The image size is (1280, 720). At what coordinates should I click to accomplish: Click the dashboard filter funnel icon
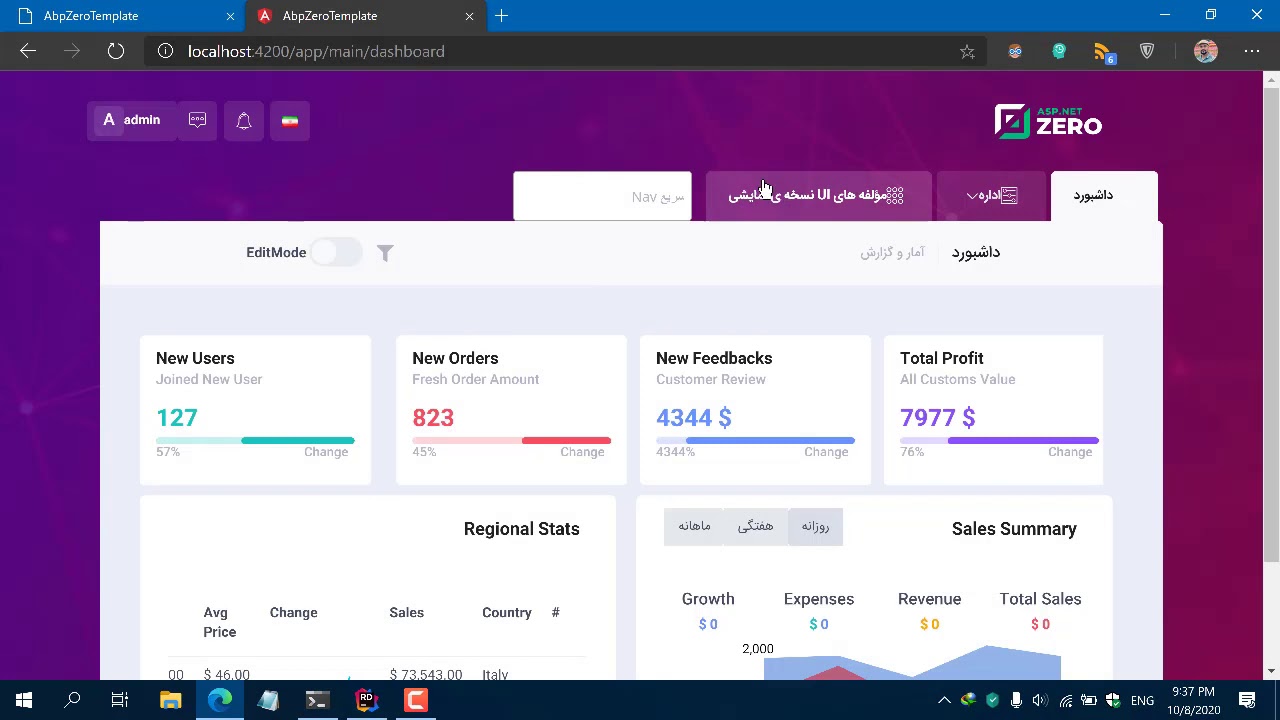point(385,253)
